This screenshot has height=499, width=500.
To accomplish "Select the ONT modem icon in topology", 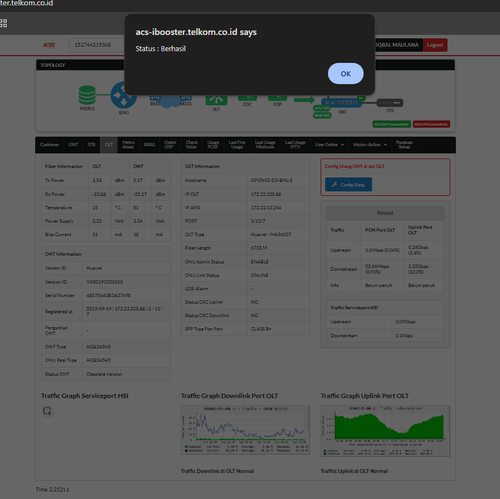I will pyautogui.click(x=343, y=103).
